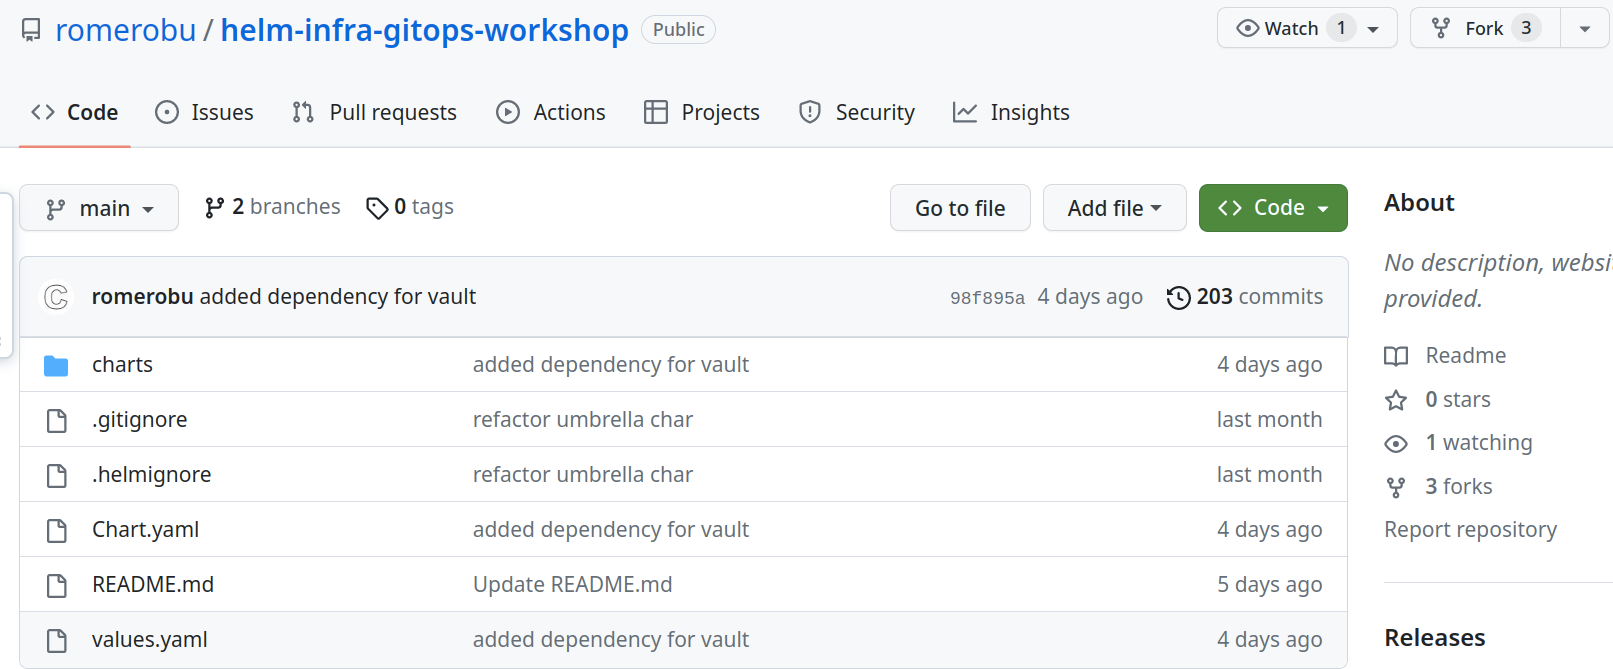This screenshot has width=1613, height=669.
Task: Open the Issues tab
Action: click(x=205, y=112)
